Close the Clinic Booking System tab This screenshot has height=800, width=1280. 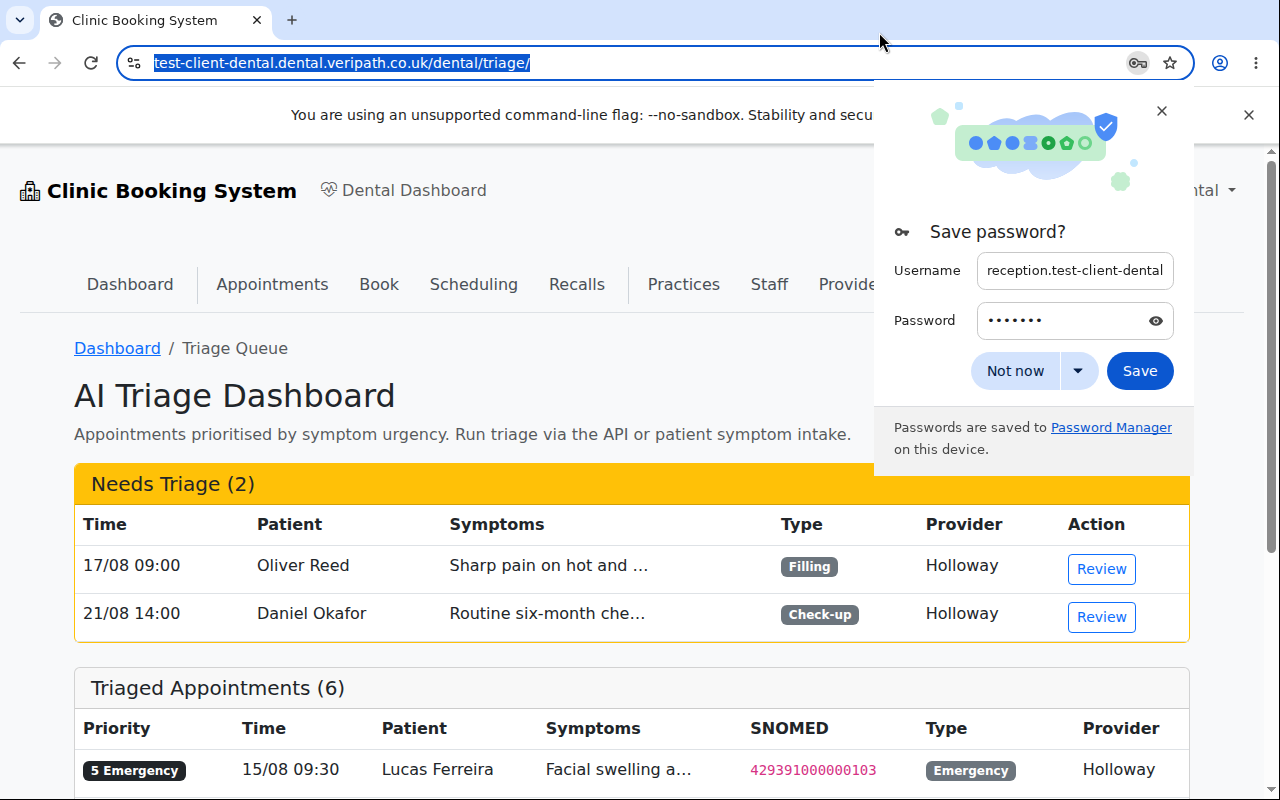click(257, 20)
